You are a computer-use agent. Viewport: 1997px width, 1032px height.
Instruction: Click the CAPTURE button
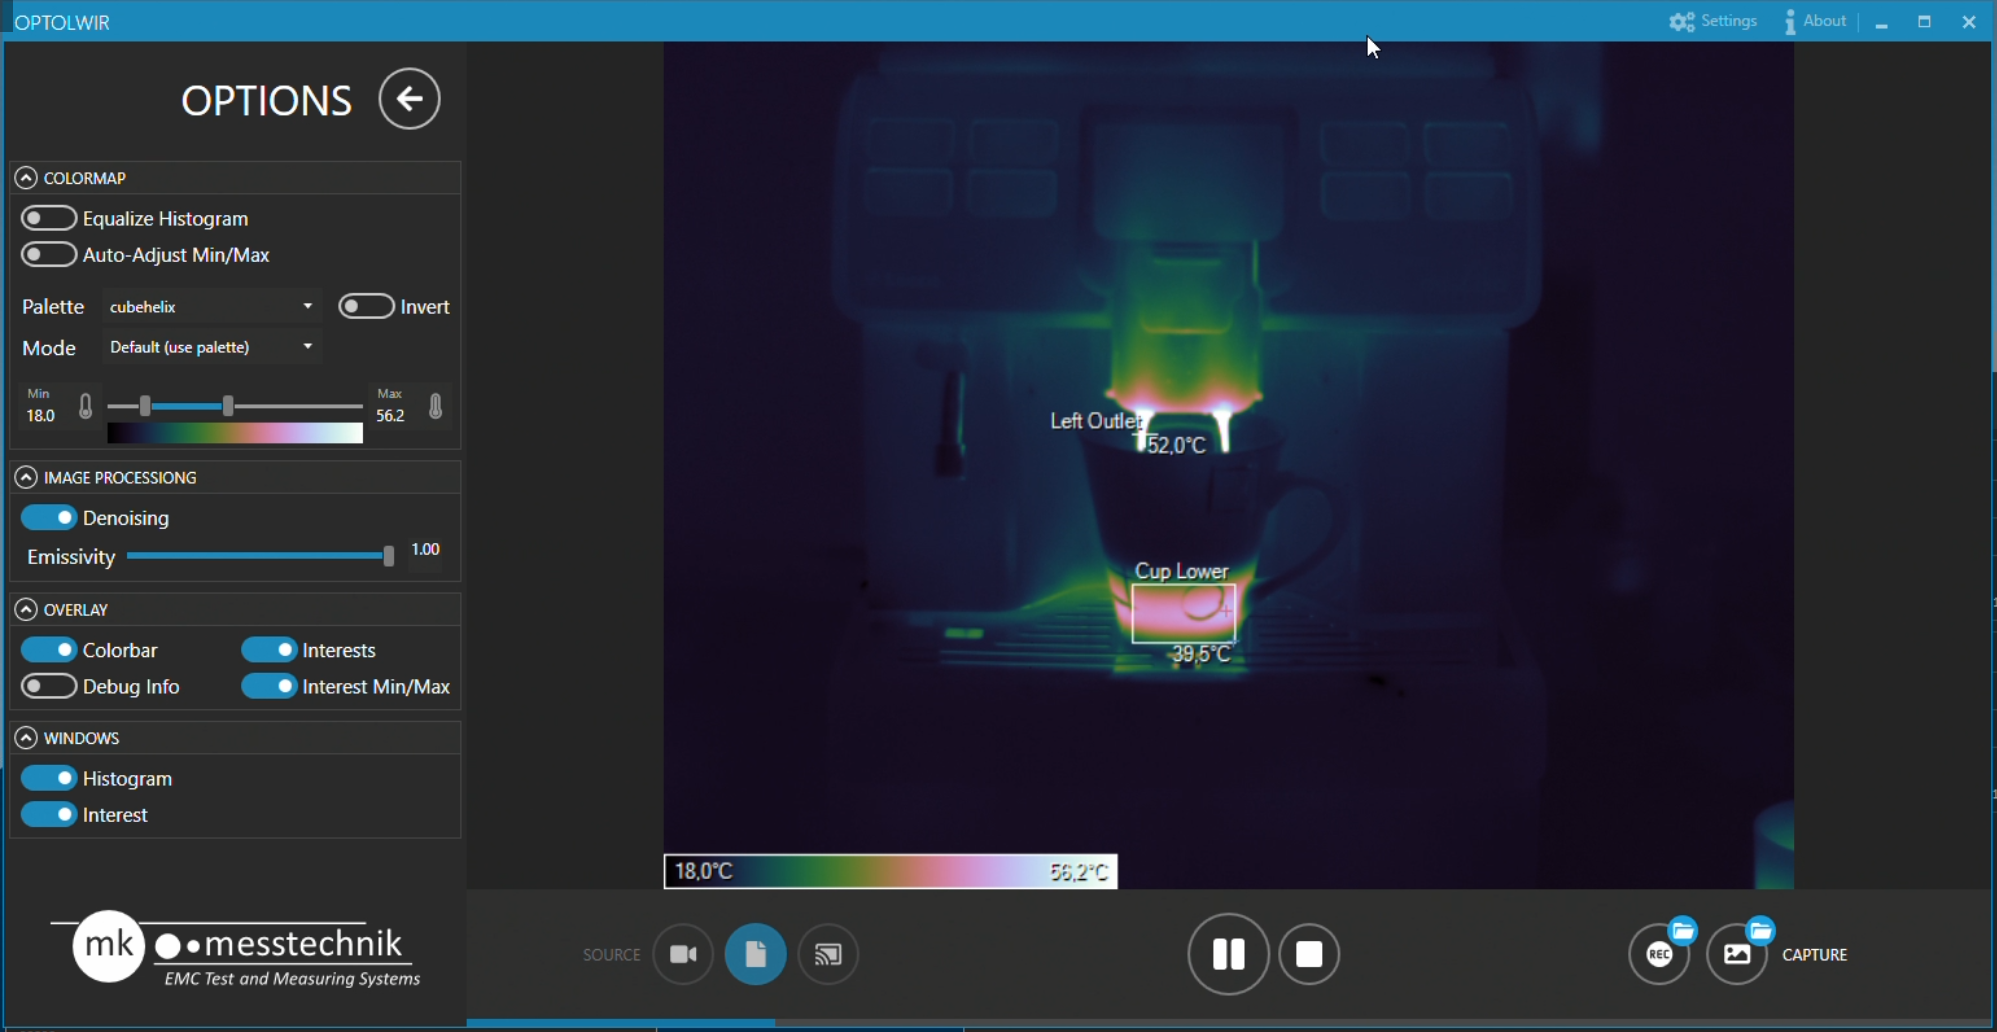tap(1738, 954)
